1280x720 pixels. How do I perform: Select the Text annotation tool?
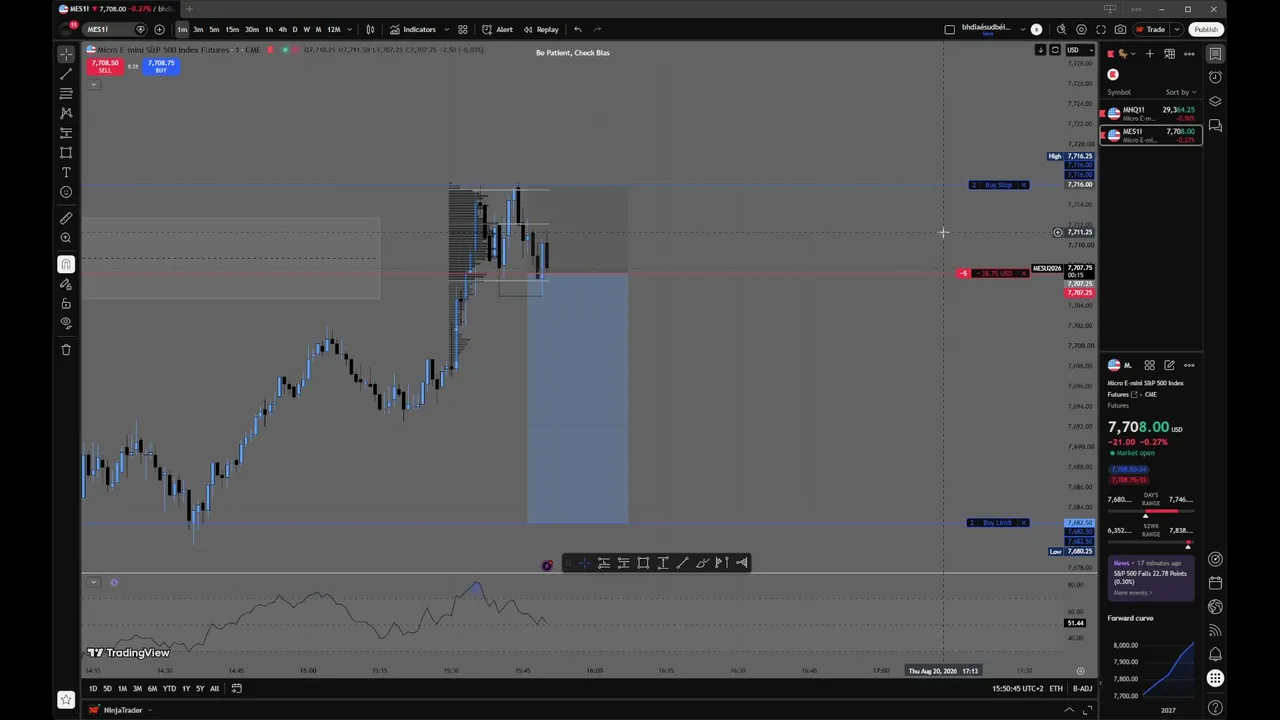click(x=66, y=172)
